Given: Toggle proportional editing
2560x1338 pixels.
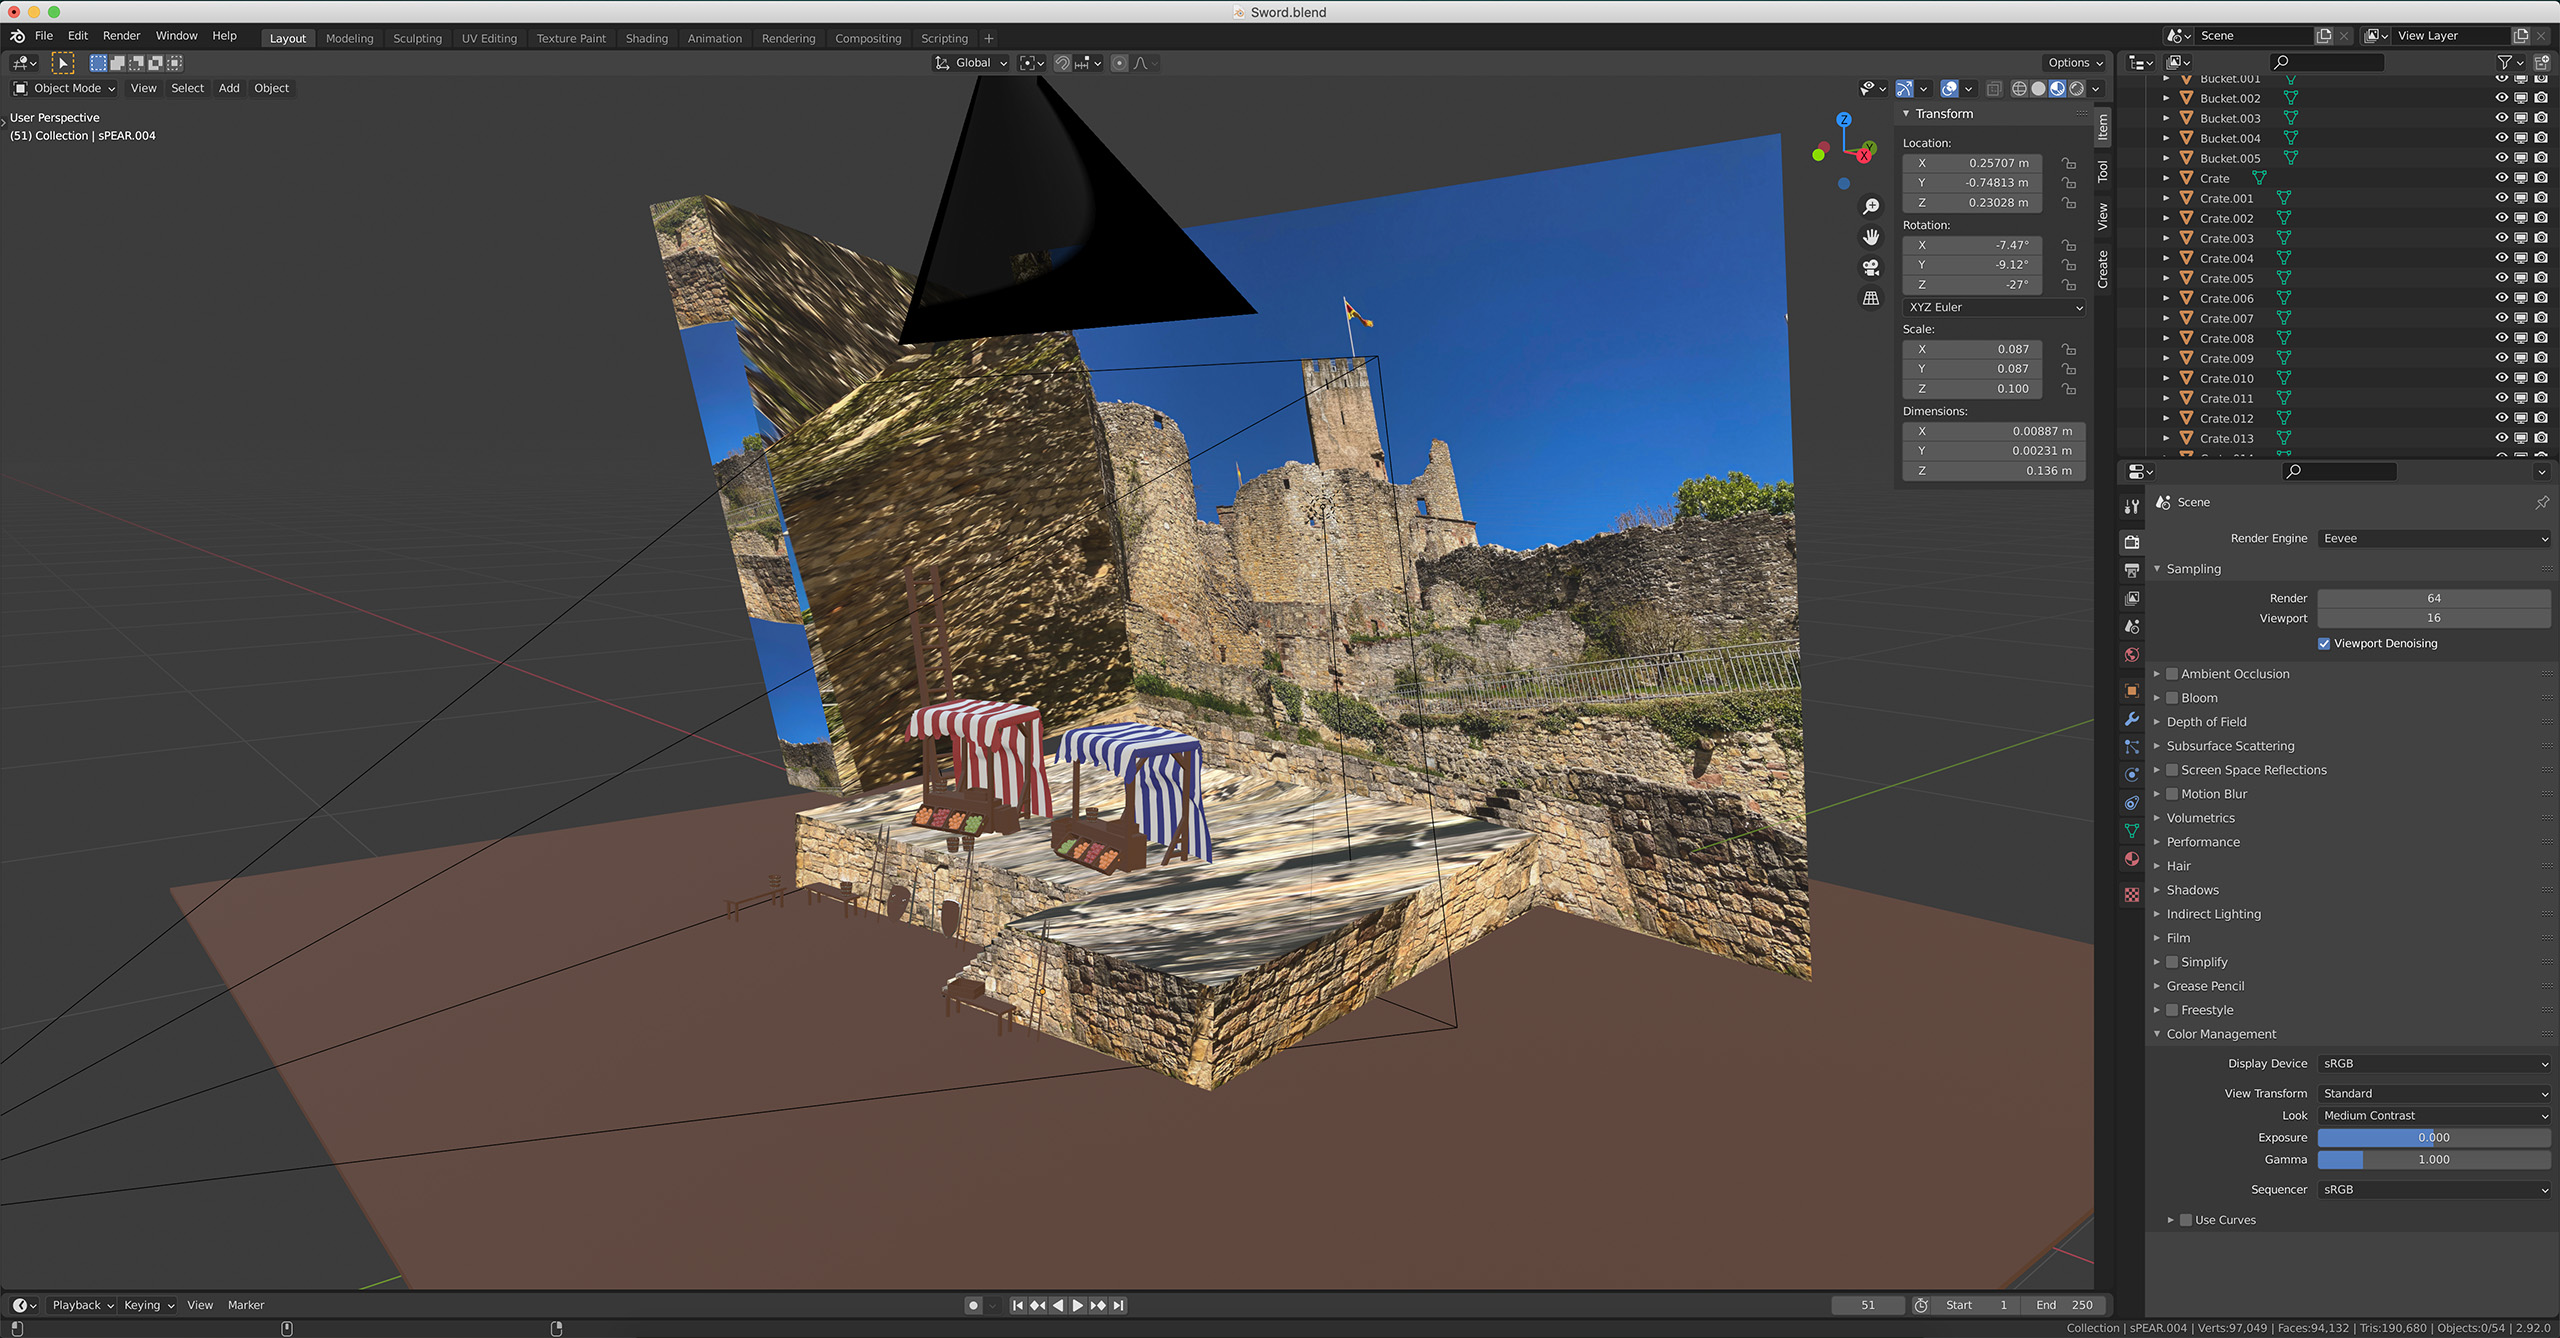Looking at the screenshot, I should click(1119, 63).
